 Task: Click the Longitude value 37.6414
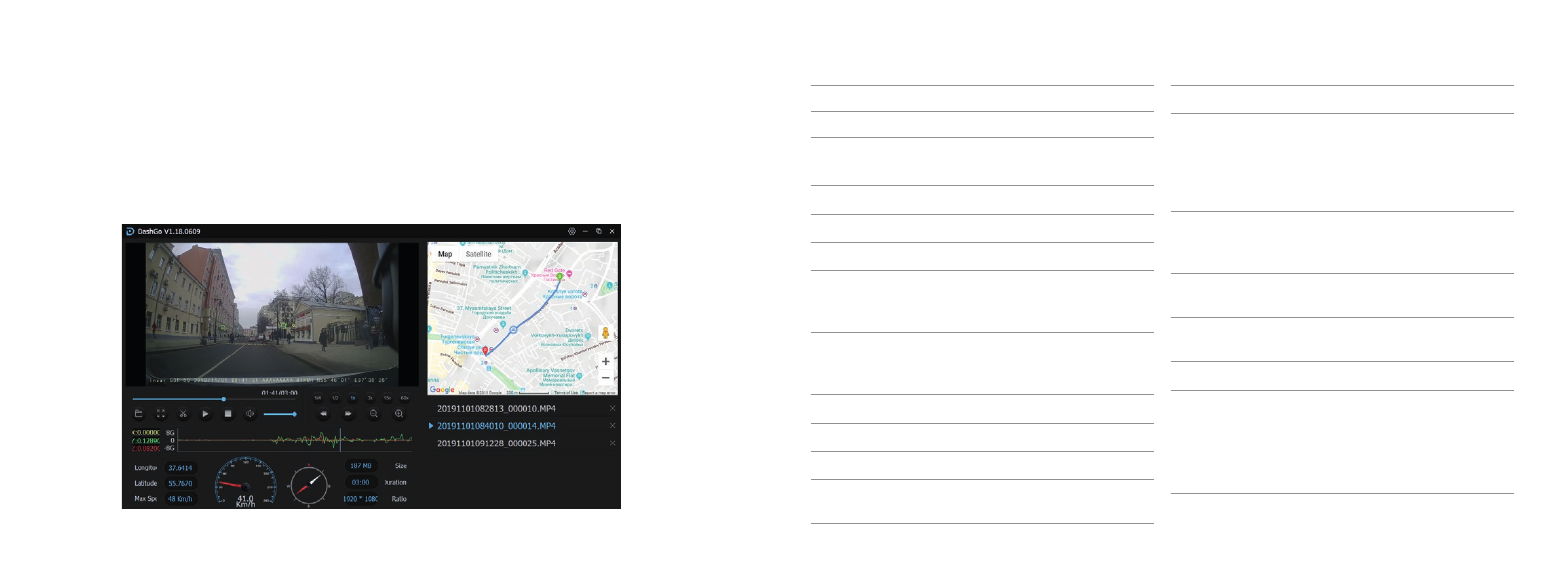click(x=180, y=467)
